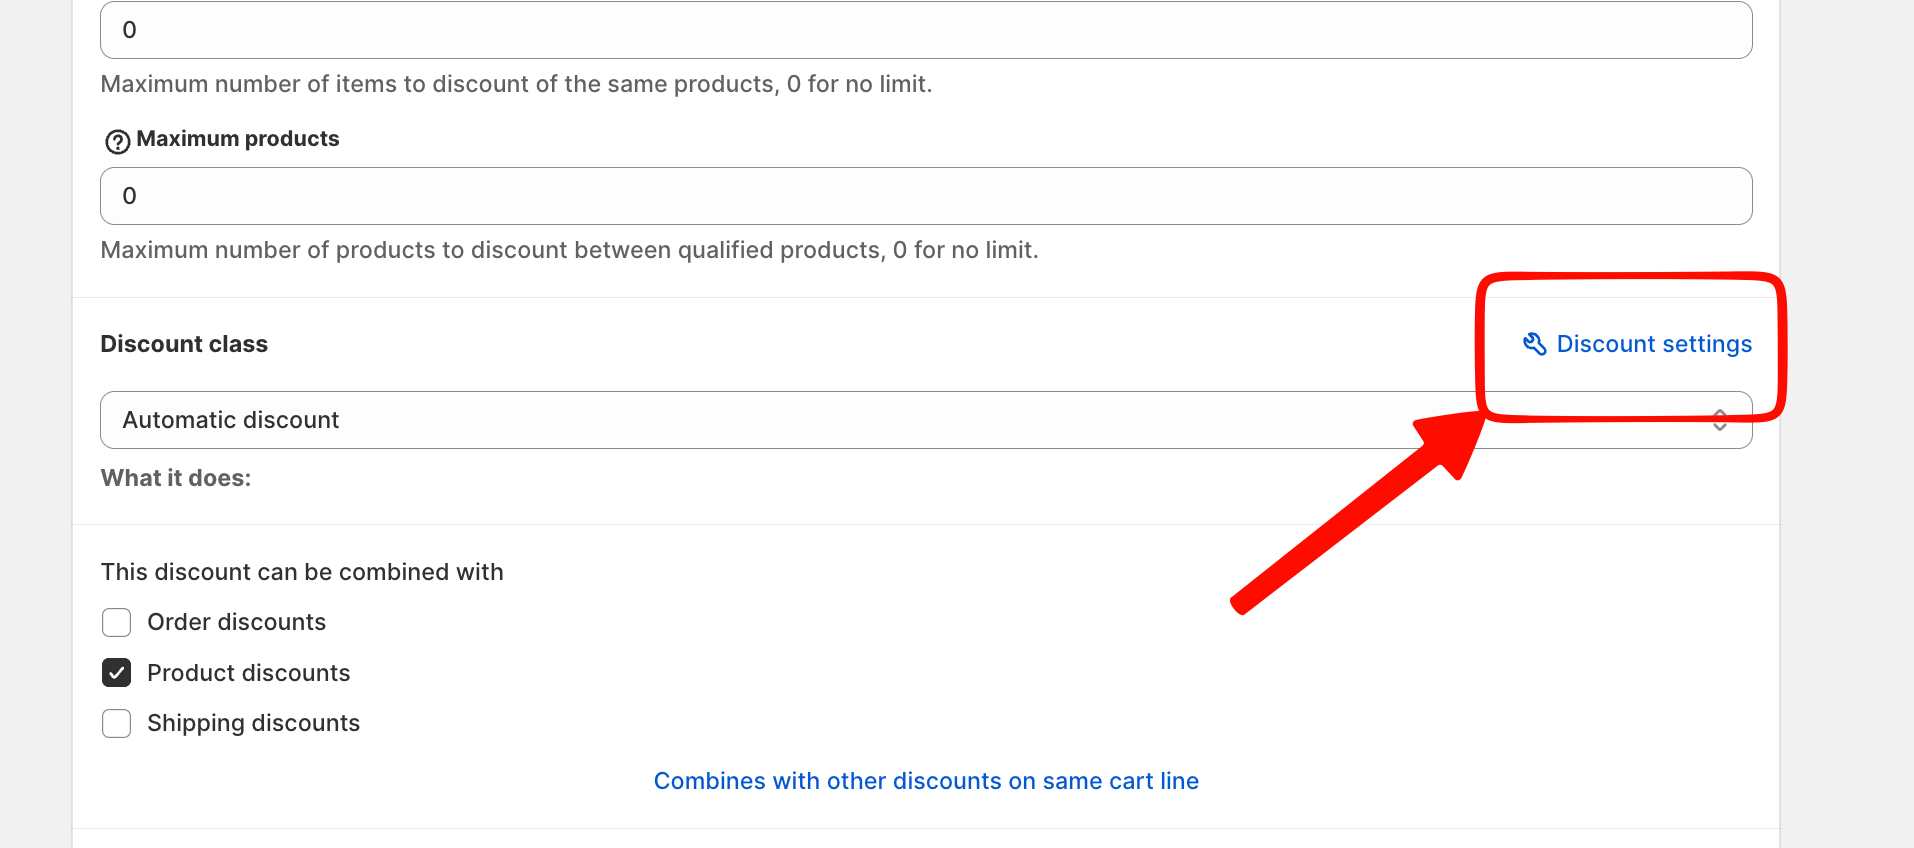Click the Product discounts label text

click(x=249, y=673)
